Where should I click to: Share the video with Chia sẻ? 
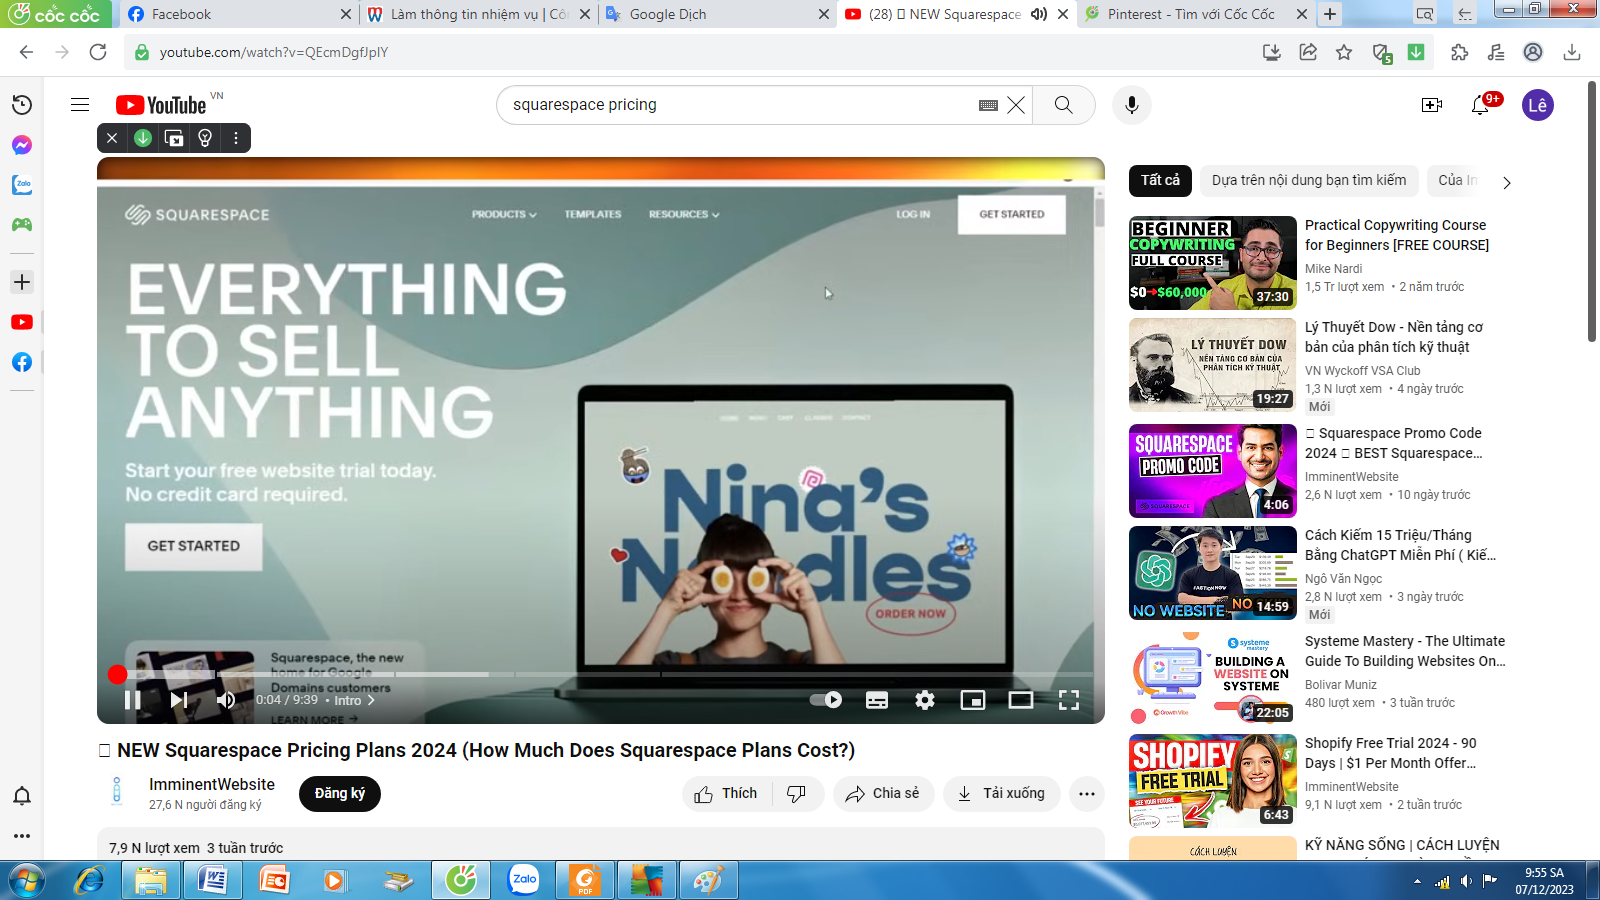click(883, 794)
